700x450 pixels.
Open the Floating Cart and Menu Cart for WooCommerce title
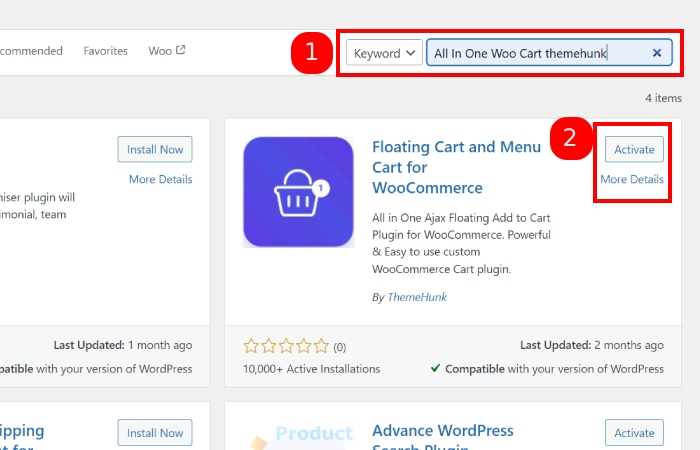pos(456,167)
